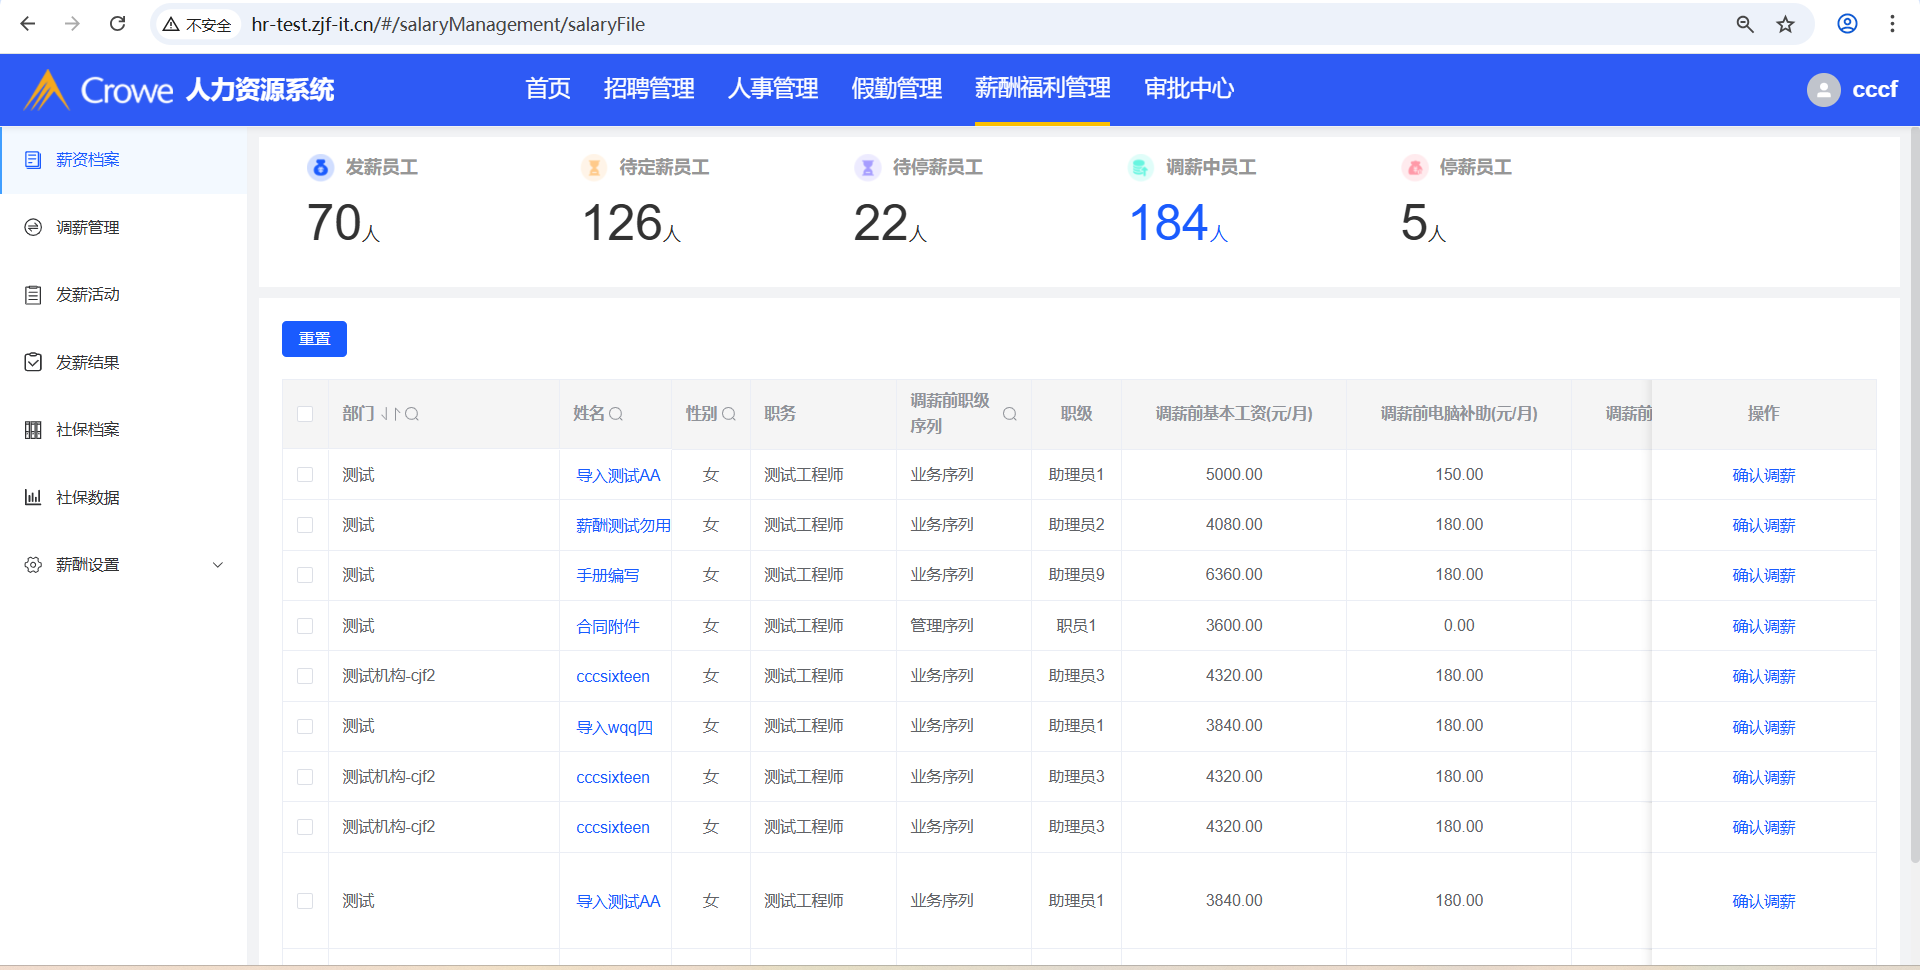The height and width of the screenshot is (970, 1920).
Task: Bookmark this page with the star icon
Action: [1785, 24]
